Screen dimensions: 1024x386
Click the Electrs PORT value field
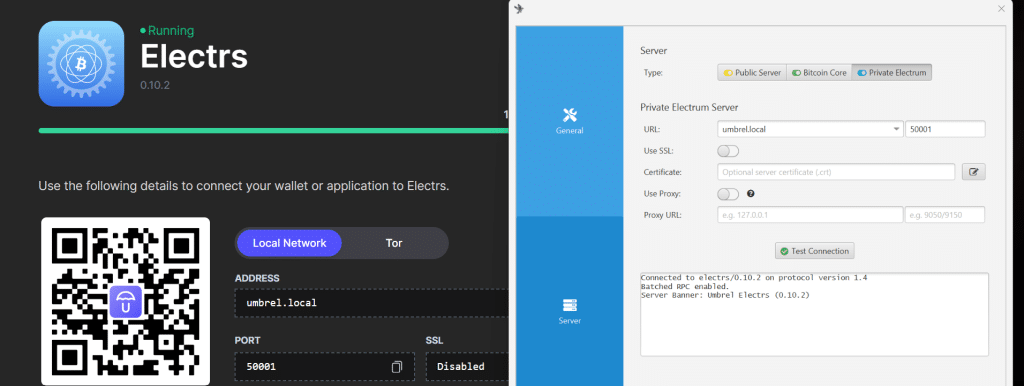pyautogui.click(x=325, y=366)
